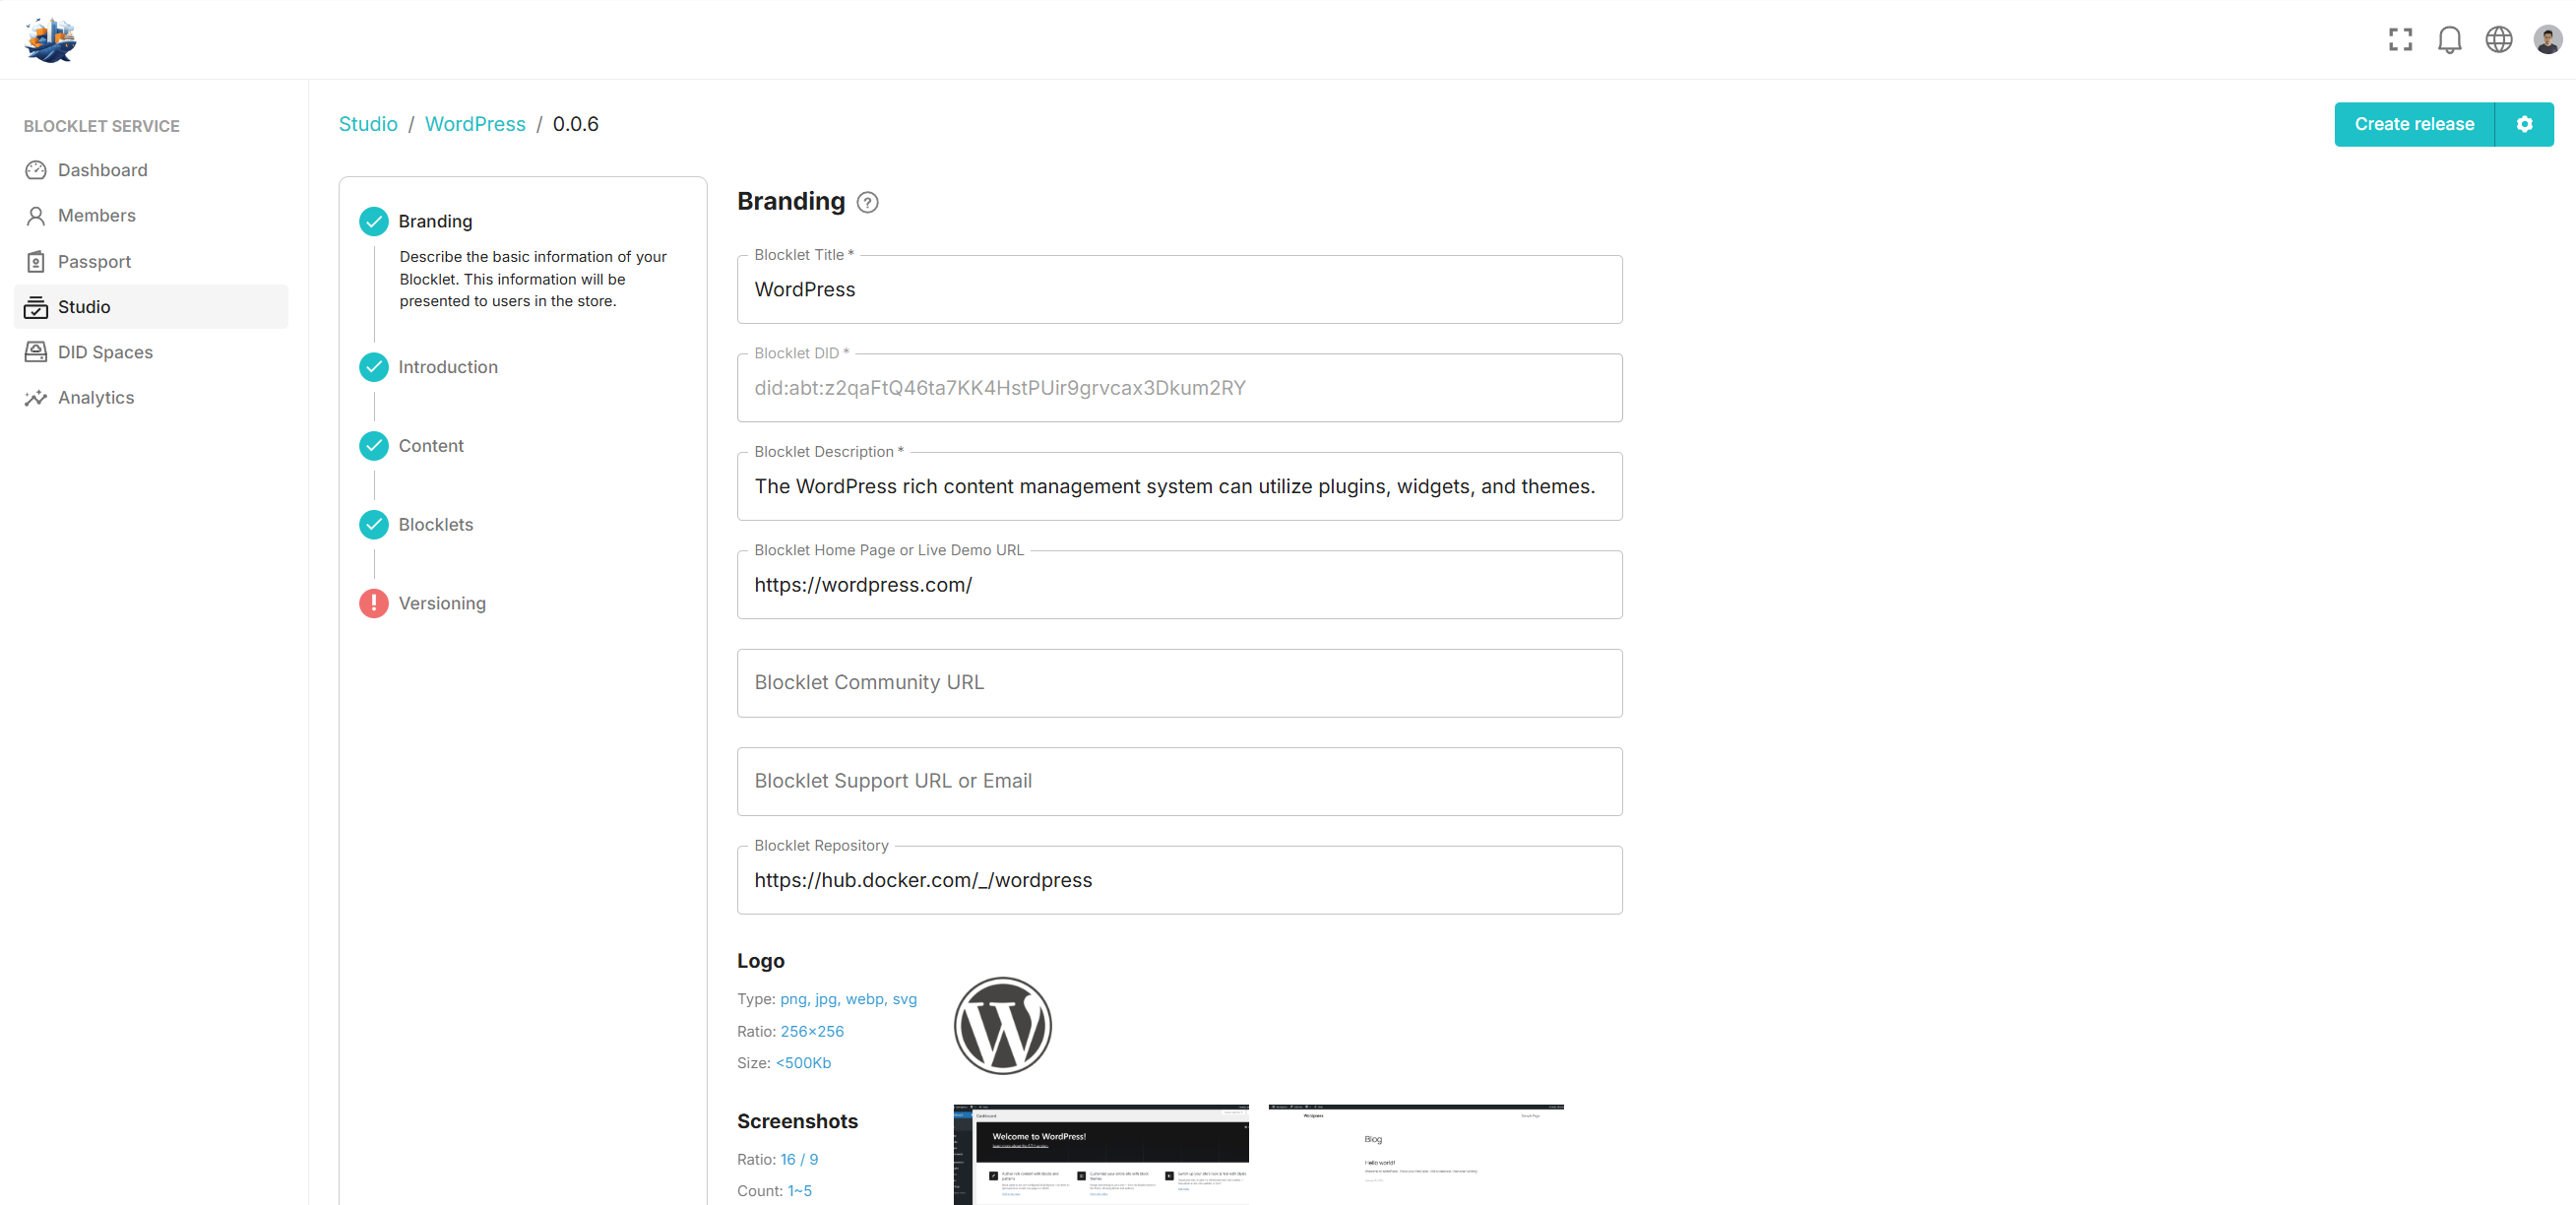Screen dimensions: 2576x1205
Task: Go to the Dashboard page
Action: (102, 170)
